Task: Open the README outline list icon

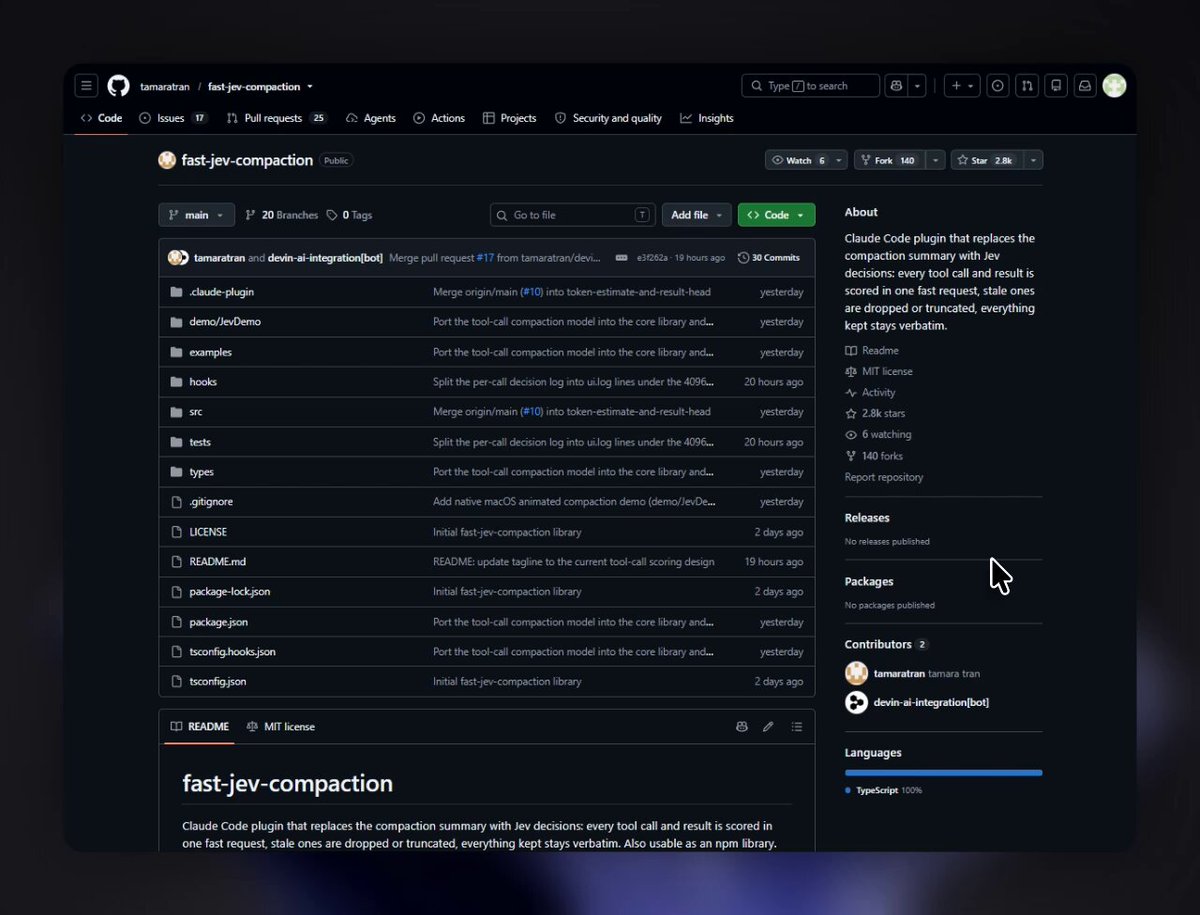Action: 796,727
